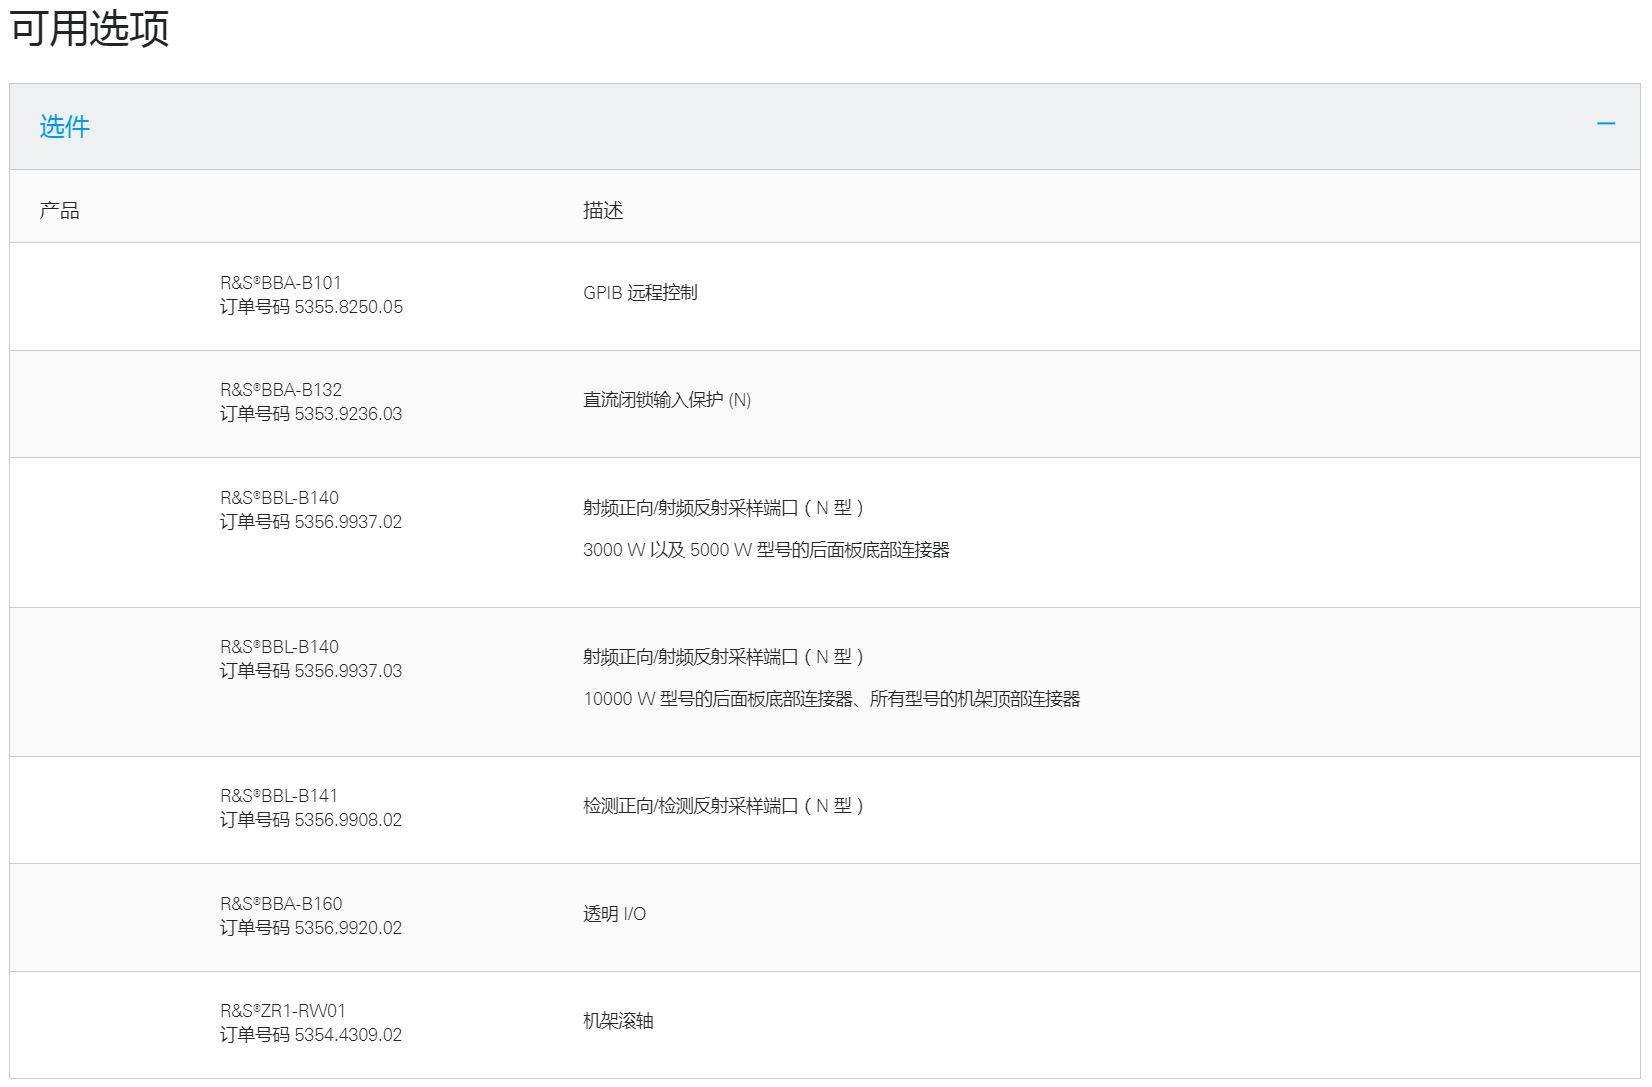The height and width of the screenshot is (1087, 1652).
Task: Select order number 5354.4309.02
Action: point(348,1035)
